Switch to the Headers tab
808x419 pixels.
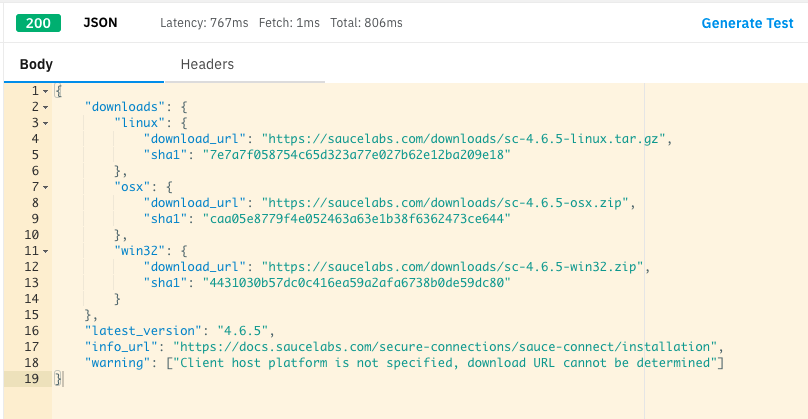click(x=207, y=64)
